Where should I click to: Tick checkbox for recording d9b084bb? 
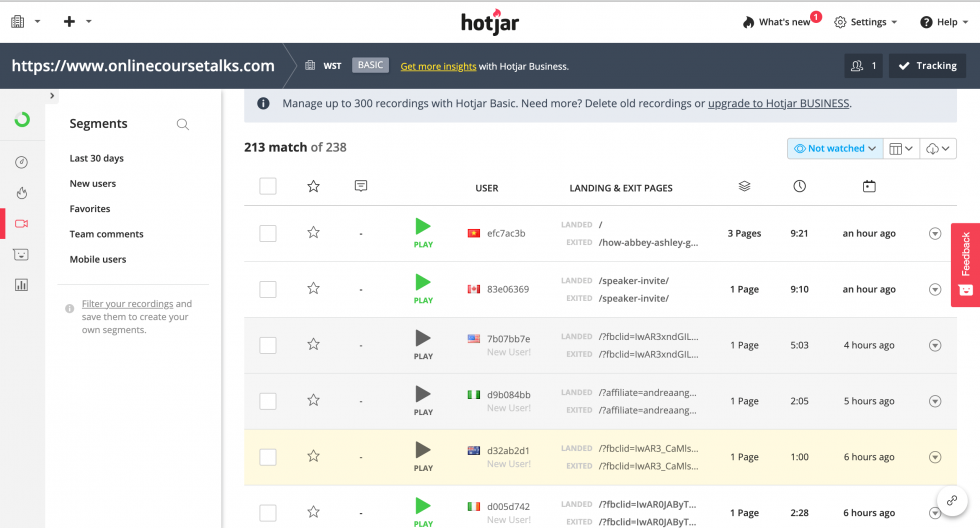(x=268, y=401)
